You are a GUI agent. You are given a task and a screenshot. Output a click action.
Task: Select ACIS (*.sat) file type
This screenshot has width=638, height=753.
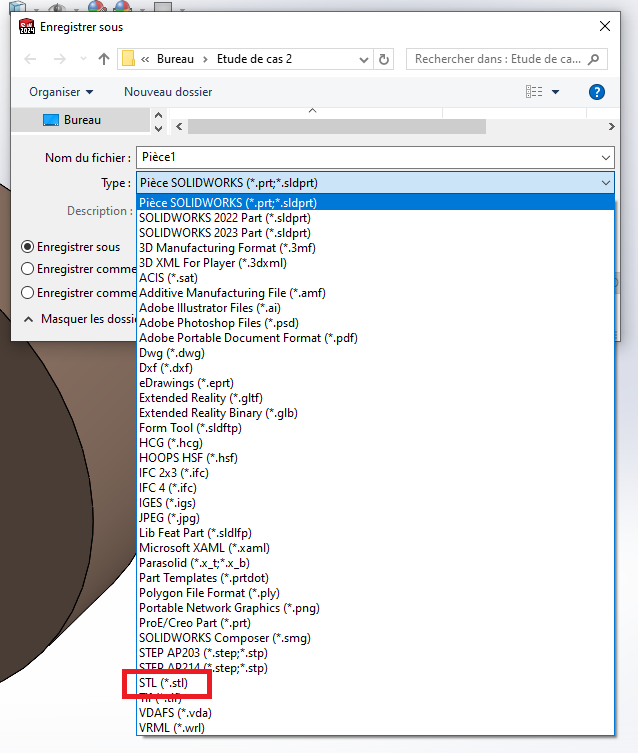[x=375, y=278]
